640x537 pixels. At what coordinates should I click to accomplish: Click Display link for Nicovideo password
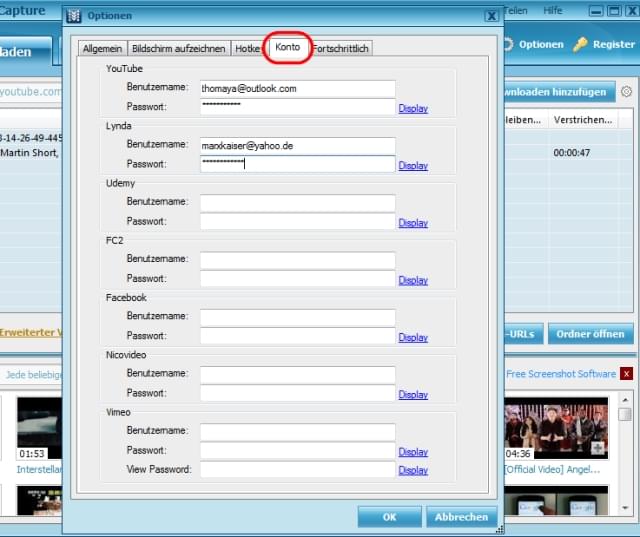pos(413,395)
